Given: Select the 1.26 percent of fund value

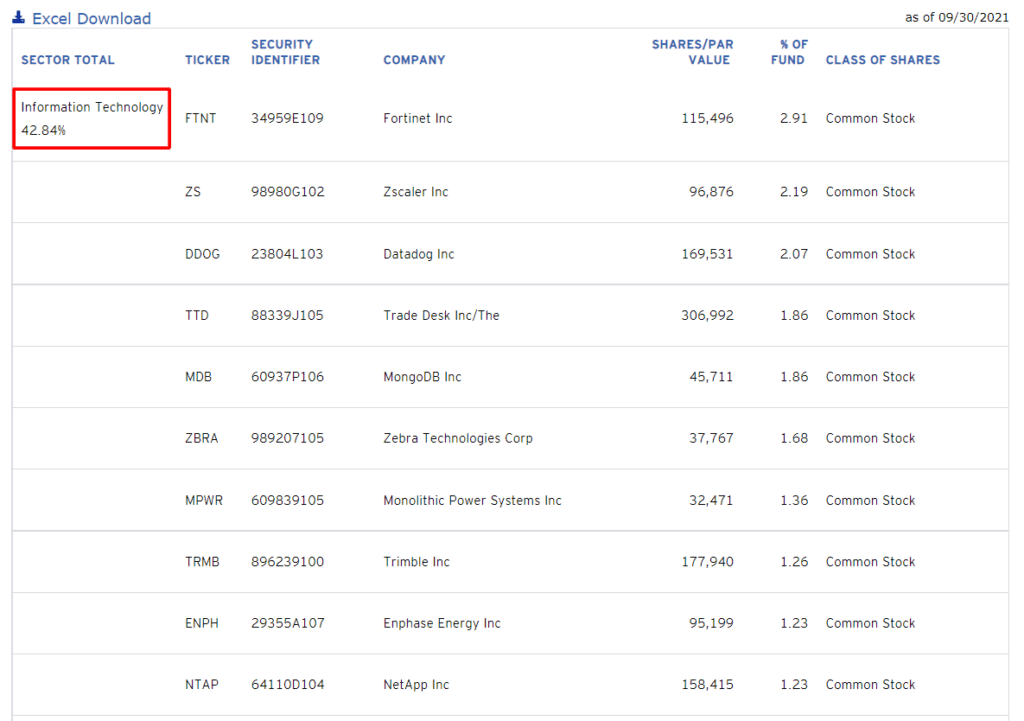Looking at the screenshot, I should 794,562.
